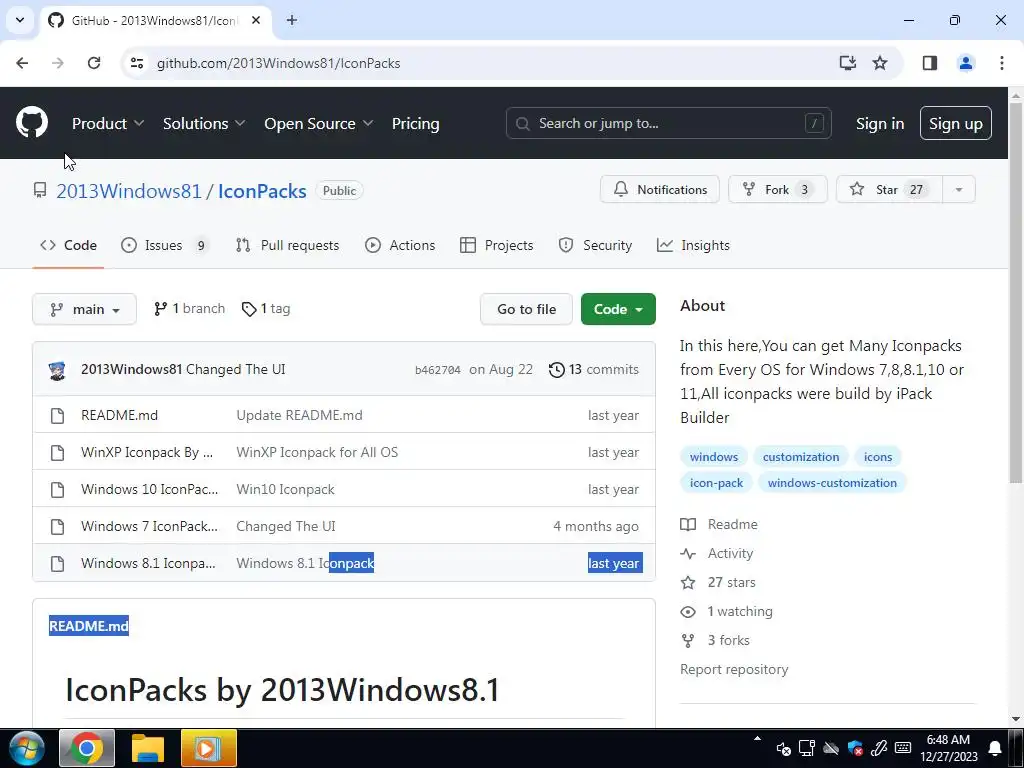The image size is (1024, 768).
Task: Open the Chrome three-dot menu
Action: pos(1002,63)
